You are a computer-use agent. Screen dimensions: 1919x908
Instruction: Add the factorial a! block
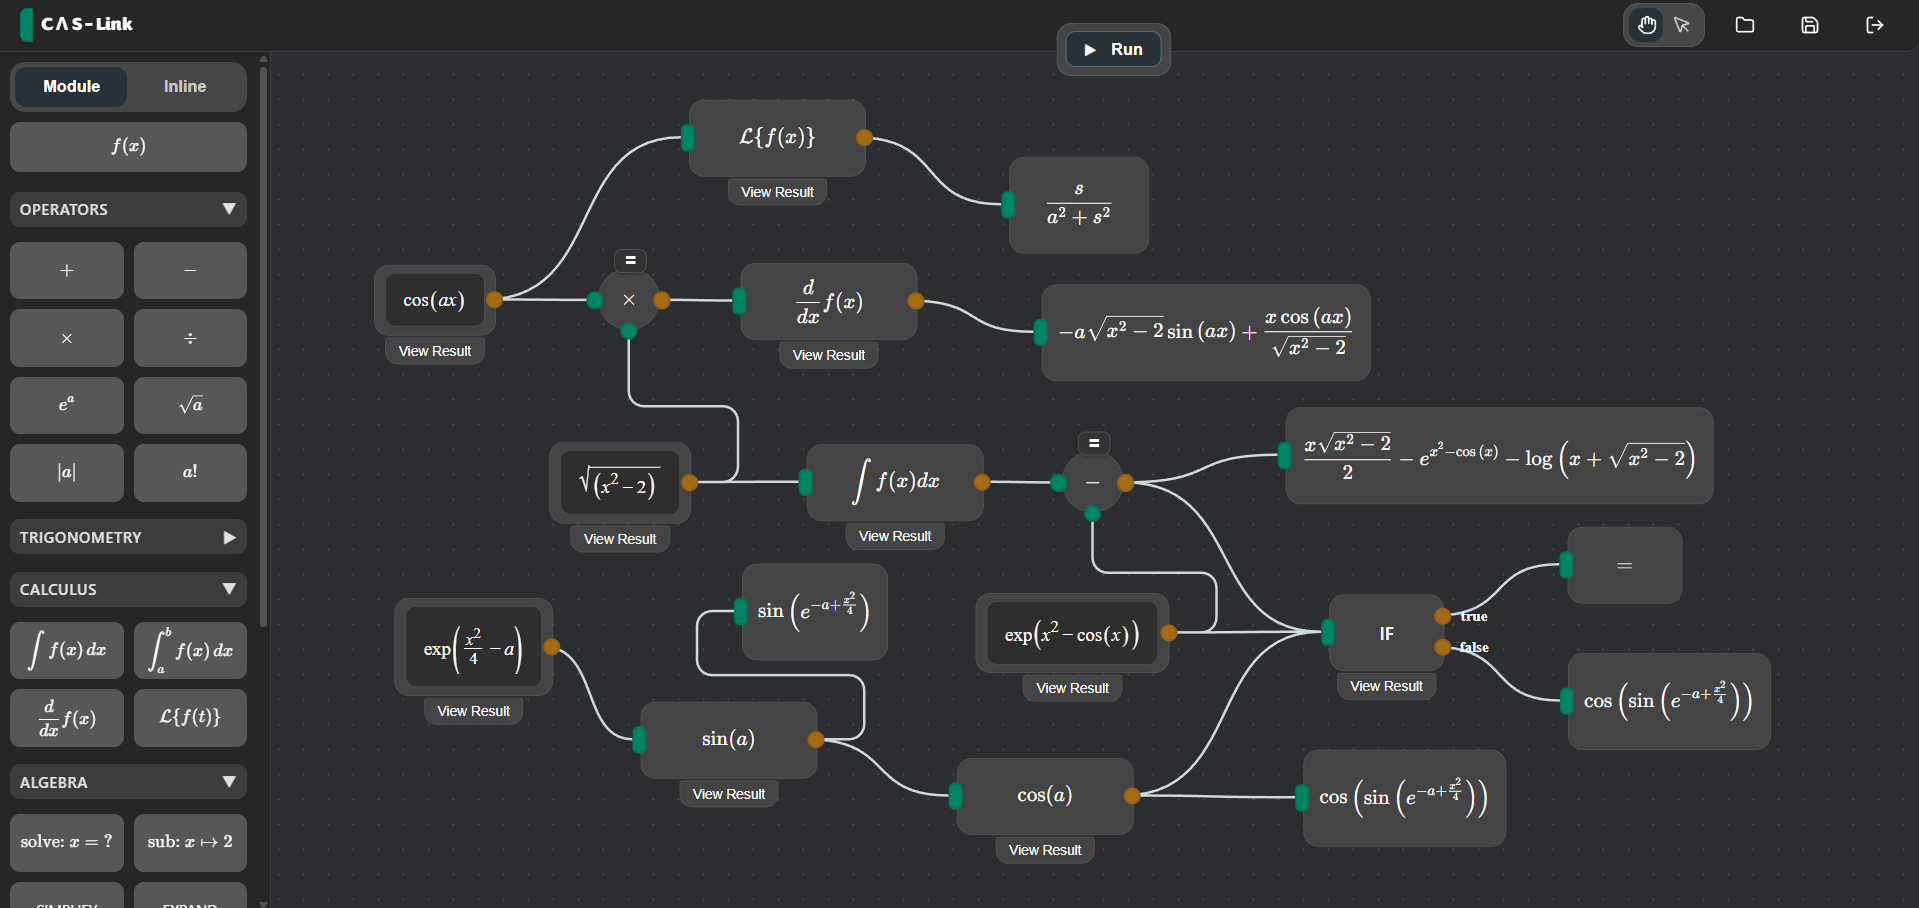190,472
